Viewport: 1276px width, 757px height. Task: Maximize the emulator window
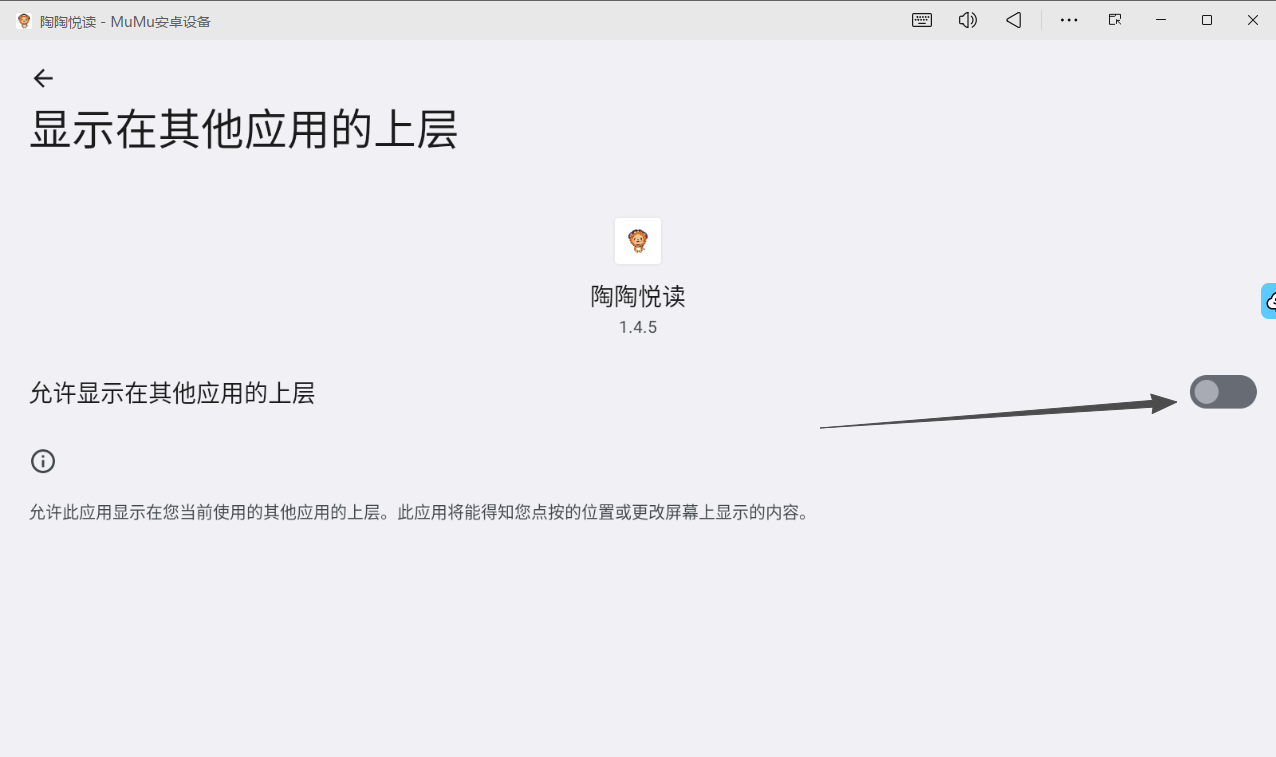pos(1206,19)
